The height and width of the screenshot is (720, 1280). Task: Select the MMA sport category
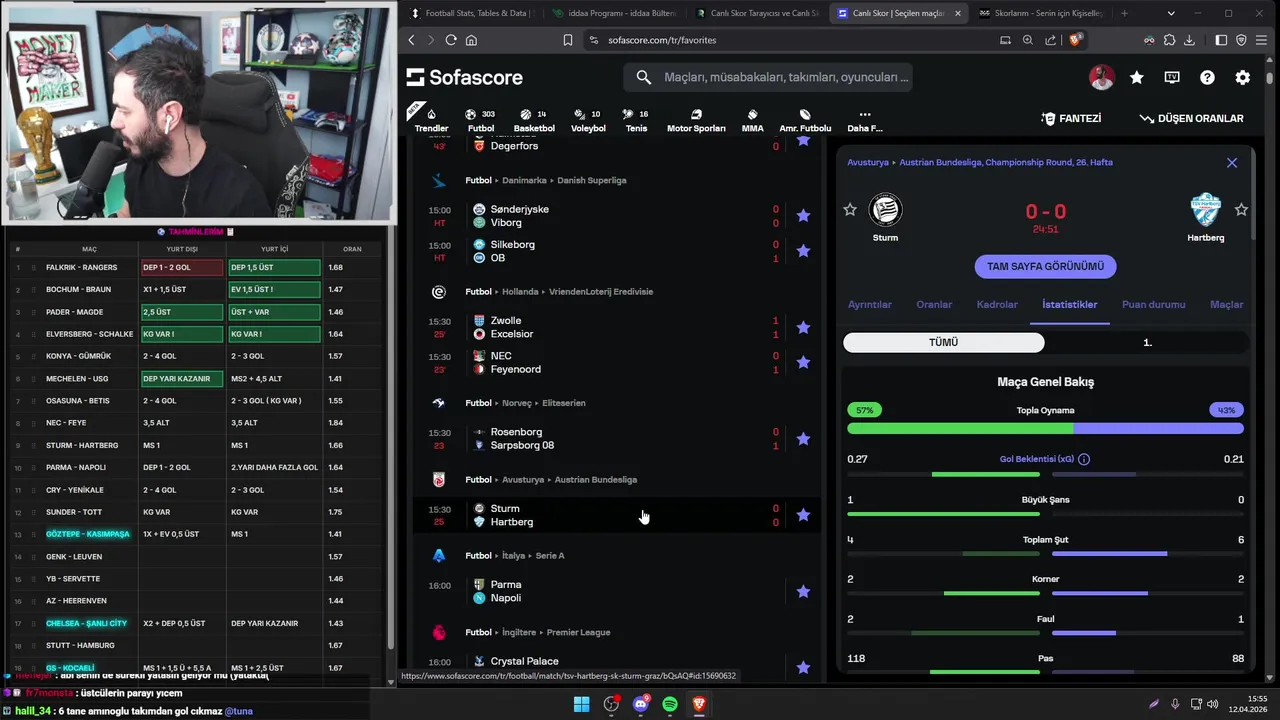pos(752,120)
